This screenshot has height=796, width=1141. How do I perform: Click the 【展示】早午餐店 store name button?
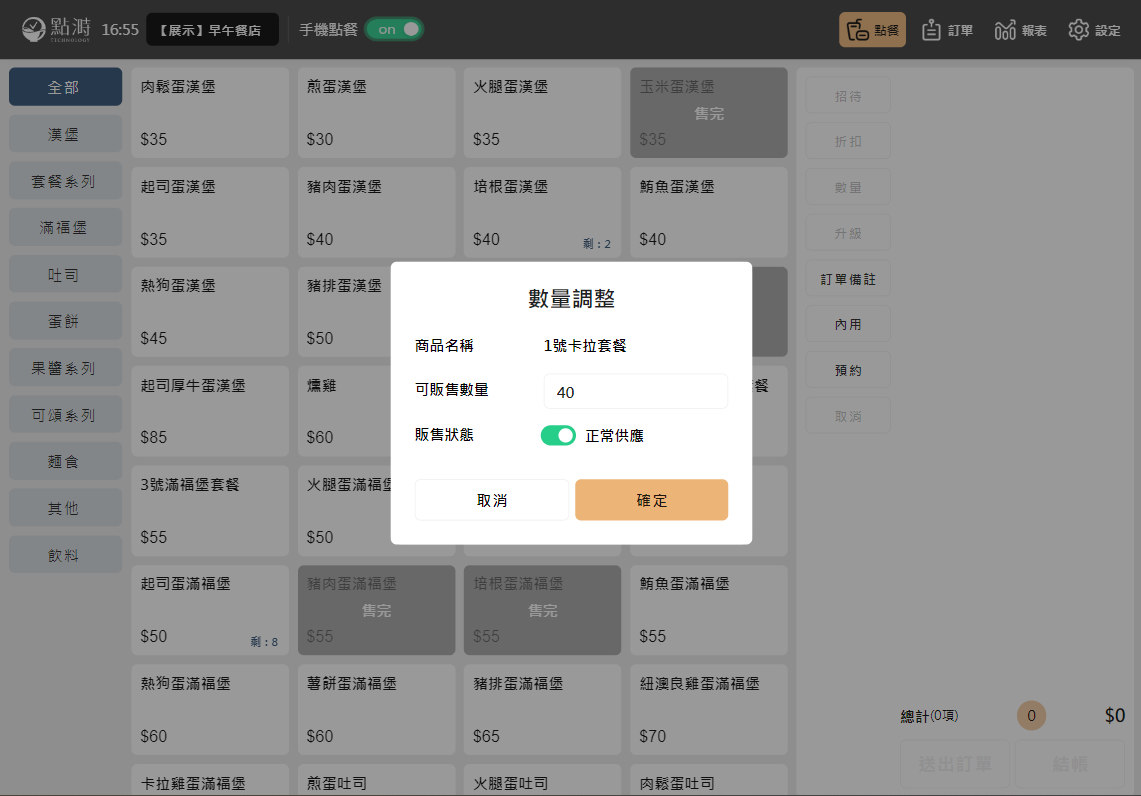(x=212, y=30)
